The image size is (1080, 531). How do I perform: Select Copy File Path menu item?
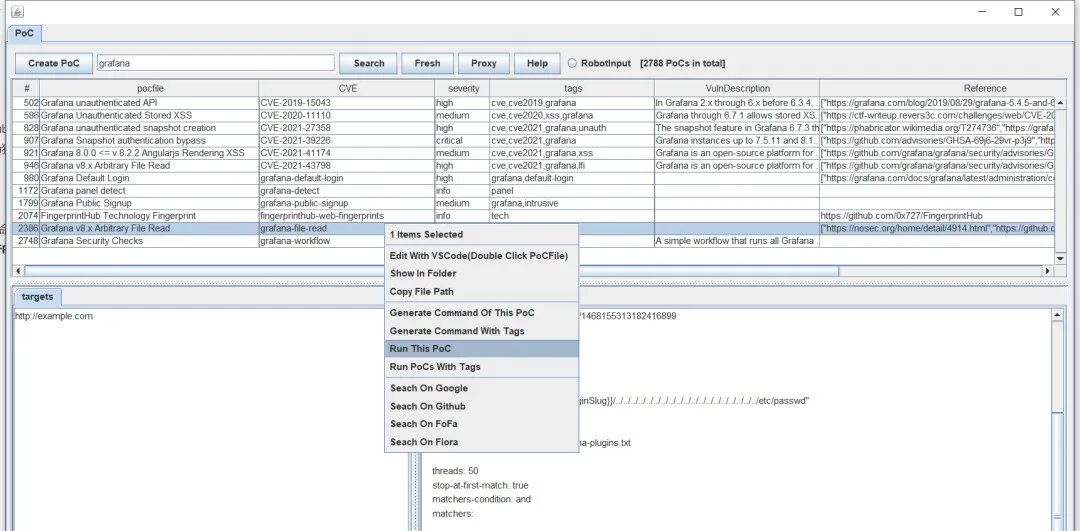coord(481,291)
